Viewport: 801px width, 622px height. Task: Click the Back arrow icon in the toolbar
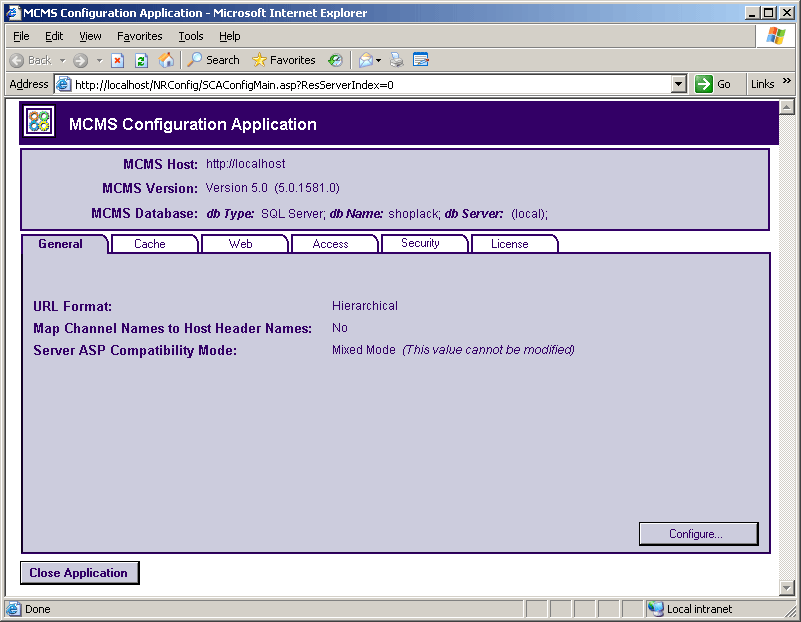click(x=17, y=60)
